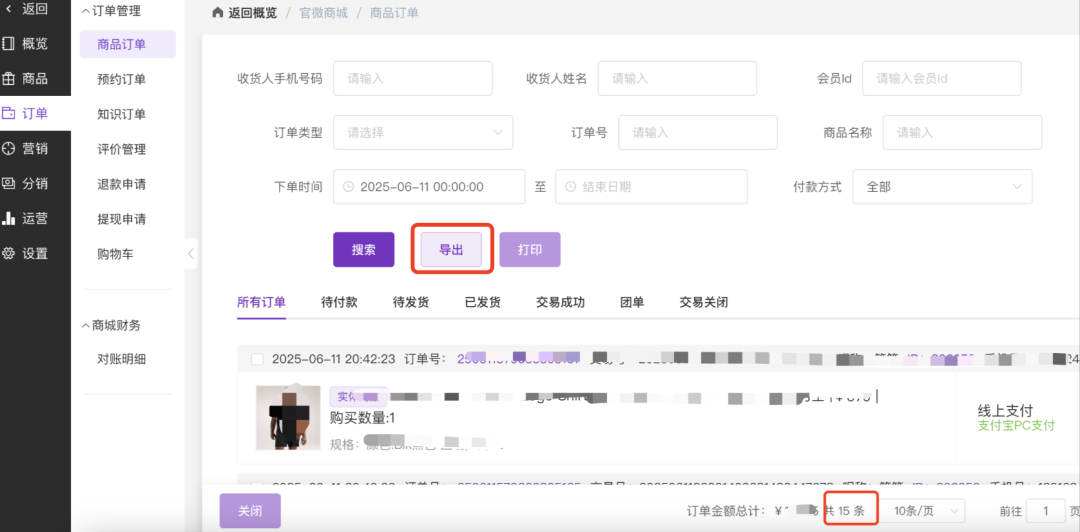The height and width of the screenshot is (532, 1080).
Task: Open 商品 products icon in sidebar
Action: (x=9, y=78)
